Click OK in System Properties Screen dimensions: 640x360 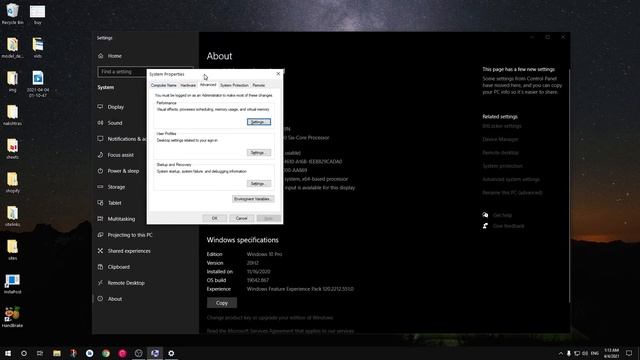click(215, 218)
